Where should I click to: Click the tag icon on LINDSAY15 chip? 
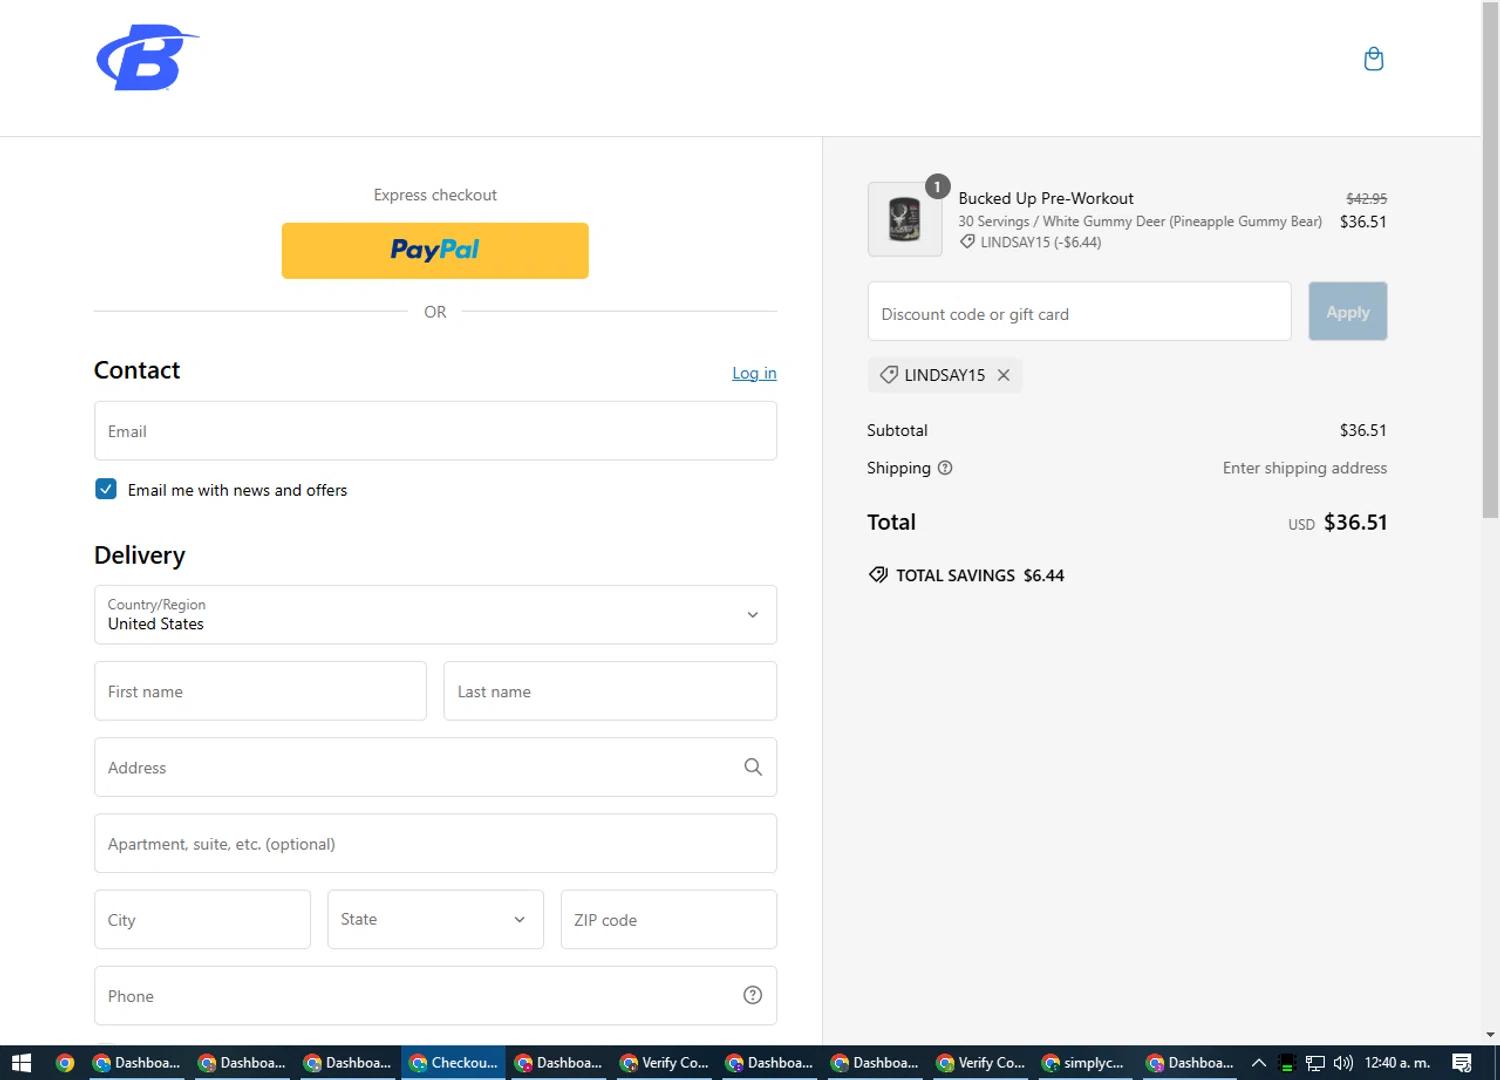point(888,375)
